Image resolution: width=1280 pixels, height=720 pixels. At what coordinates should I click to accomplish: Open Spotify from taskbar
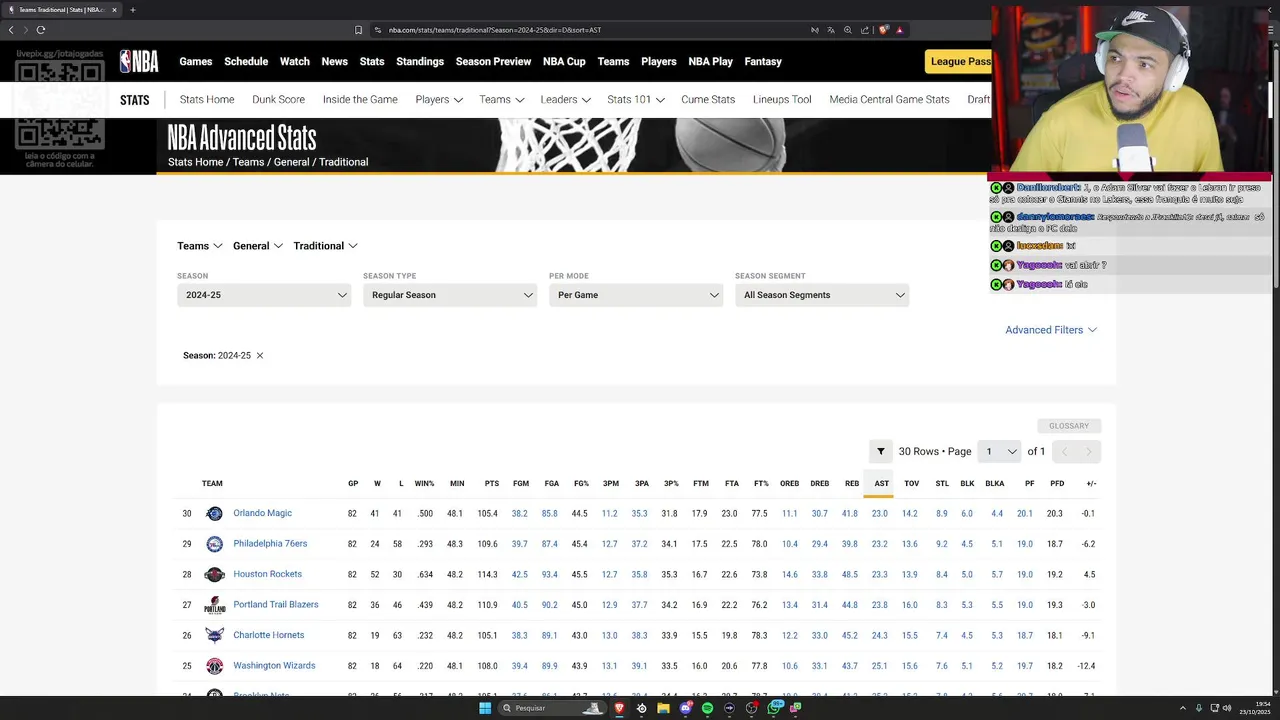(707, 708)
